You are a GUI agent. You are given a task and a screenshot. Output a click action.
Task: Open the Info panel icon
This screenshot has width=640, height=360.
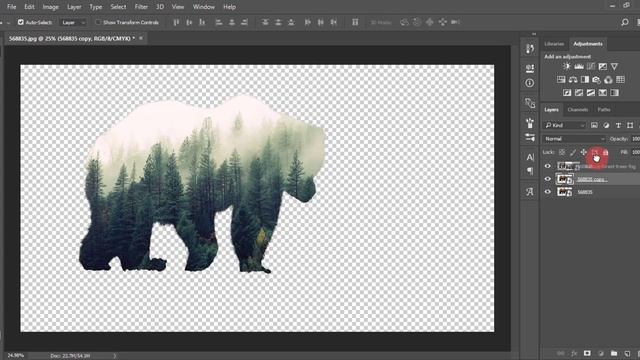[x=530, y=83]
